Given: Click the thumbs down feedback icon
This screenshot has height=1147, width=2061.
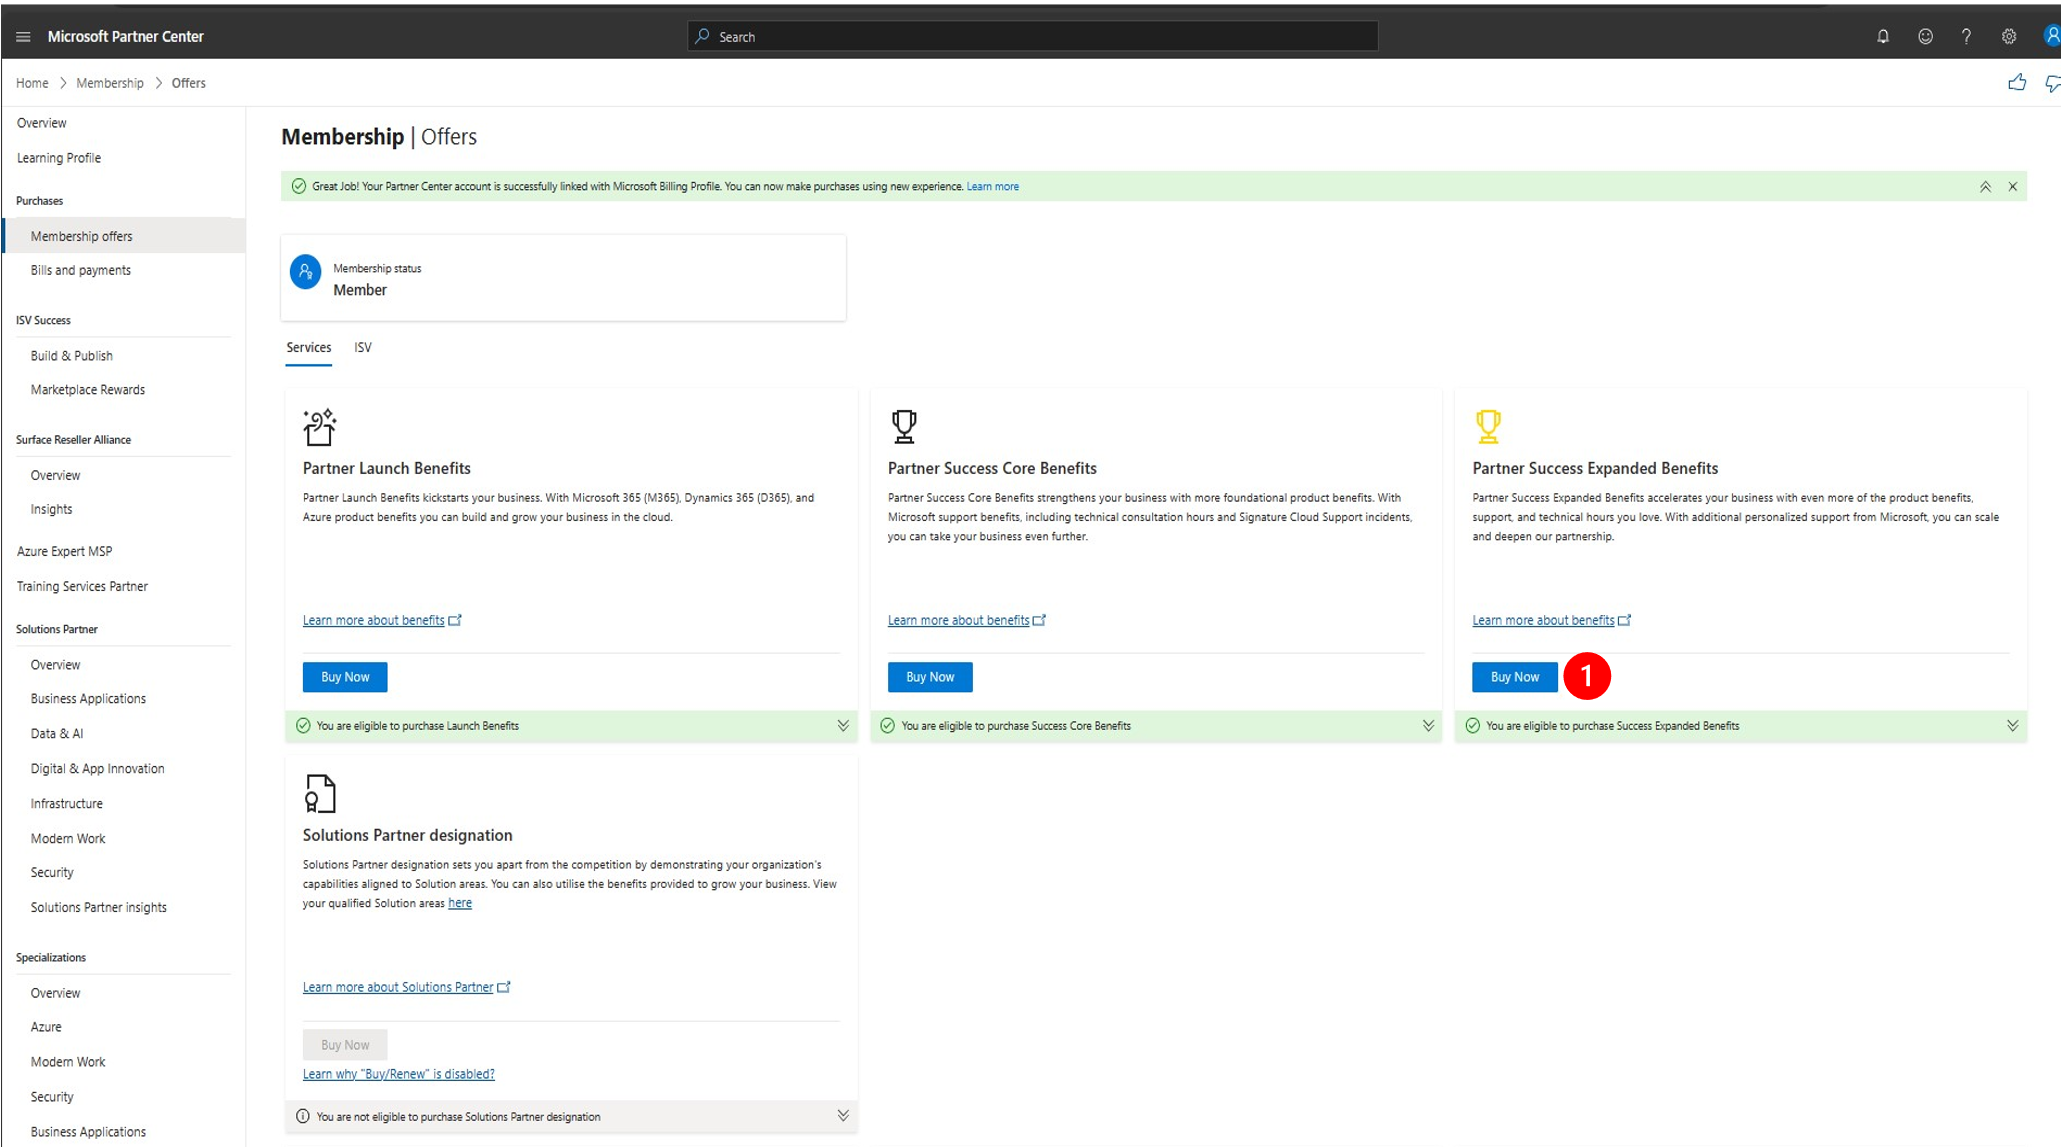Looking at the screenshot, I should pos(2052,84).
